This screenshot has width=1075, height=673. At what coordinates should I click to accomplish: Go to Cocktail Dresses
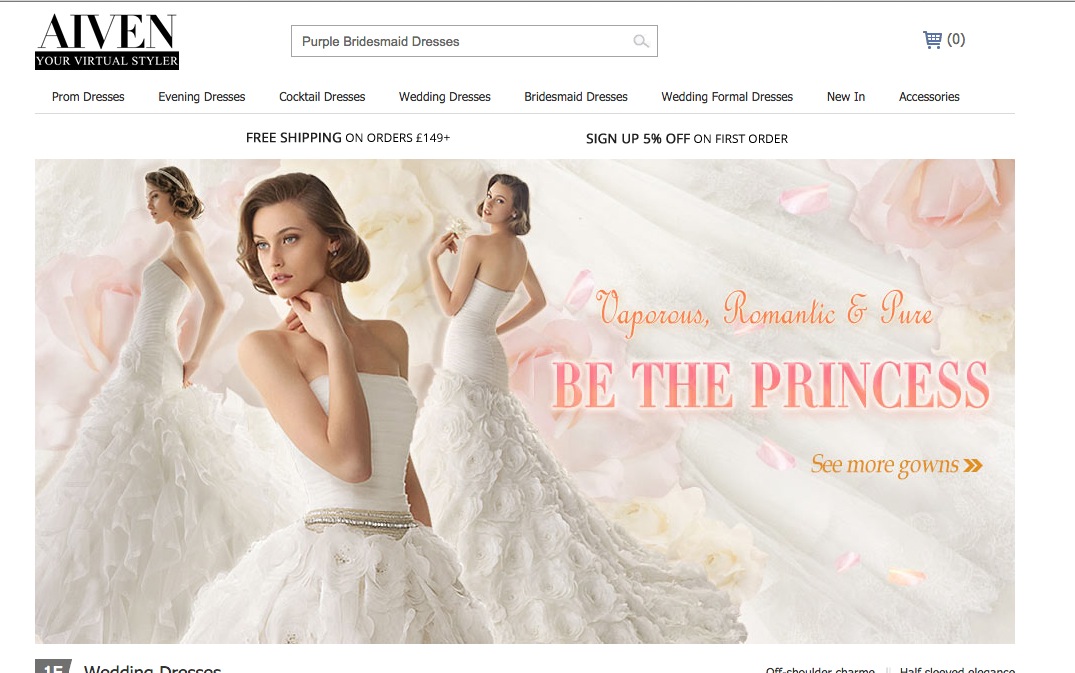click(x=322, y=97)
